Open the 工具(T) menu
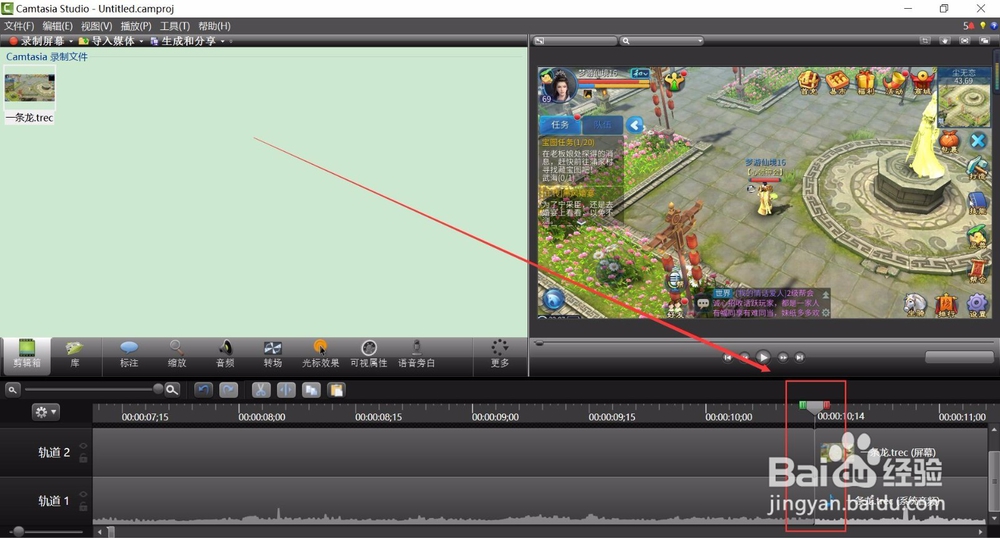 [175, 26]
